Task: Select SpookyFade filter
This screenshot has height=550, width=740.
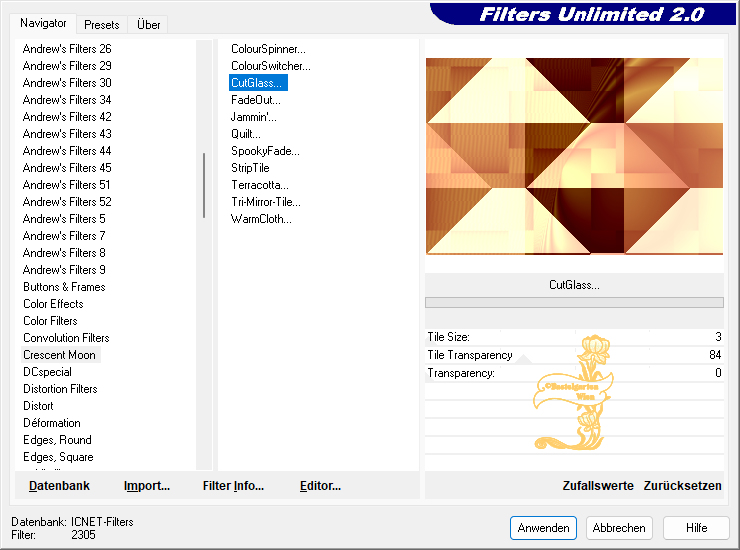Action: tap(265, 151)
